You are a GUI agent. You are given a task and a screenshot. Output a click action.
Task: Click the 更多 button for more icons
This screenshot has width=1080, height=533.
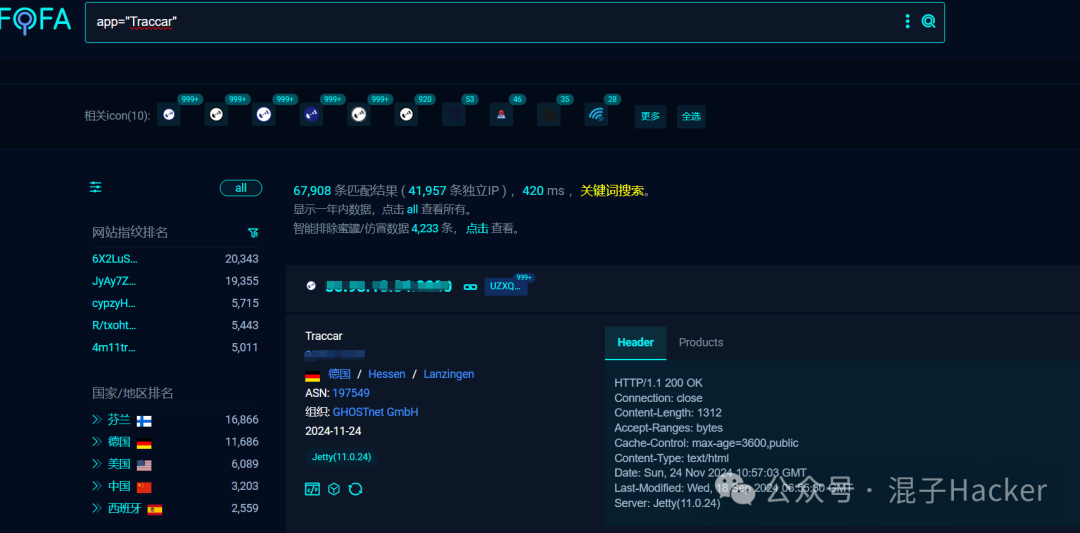pyautogui.click(x=650, y=116)
